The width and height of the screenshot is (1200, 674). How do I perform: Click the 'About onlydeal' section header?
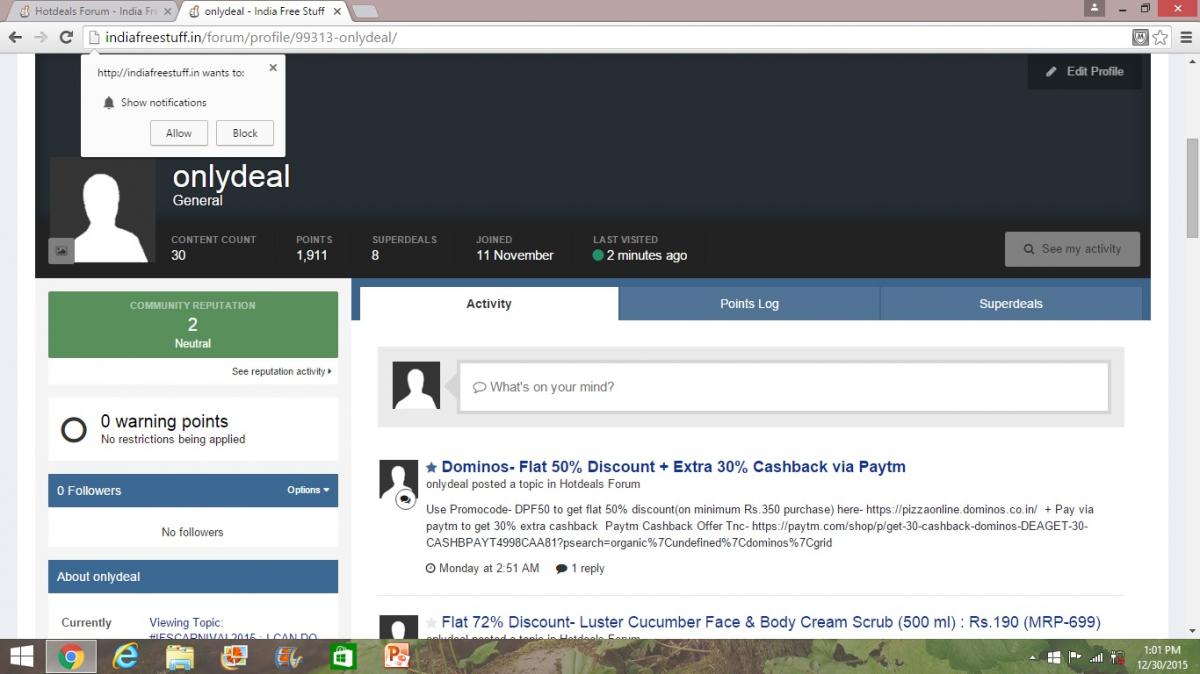(x=193, y=577)
